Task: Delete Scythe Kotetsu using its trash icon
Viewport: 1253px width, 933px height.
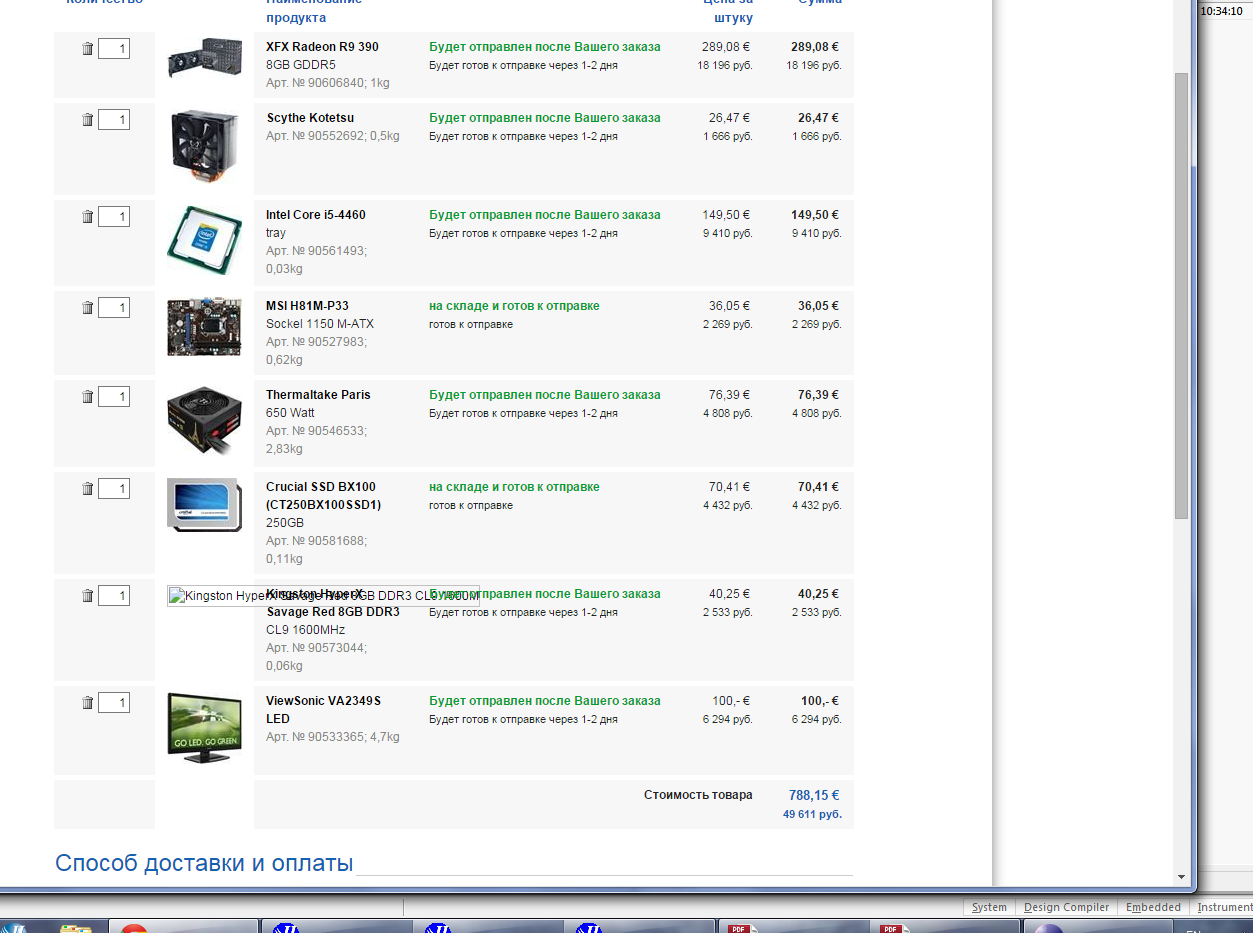Action: point(87,120)
